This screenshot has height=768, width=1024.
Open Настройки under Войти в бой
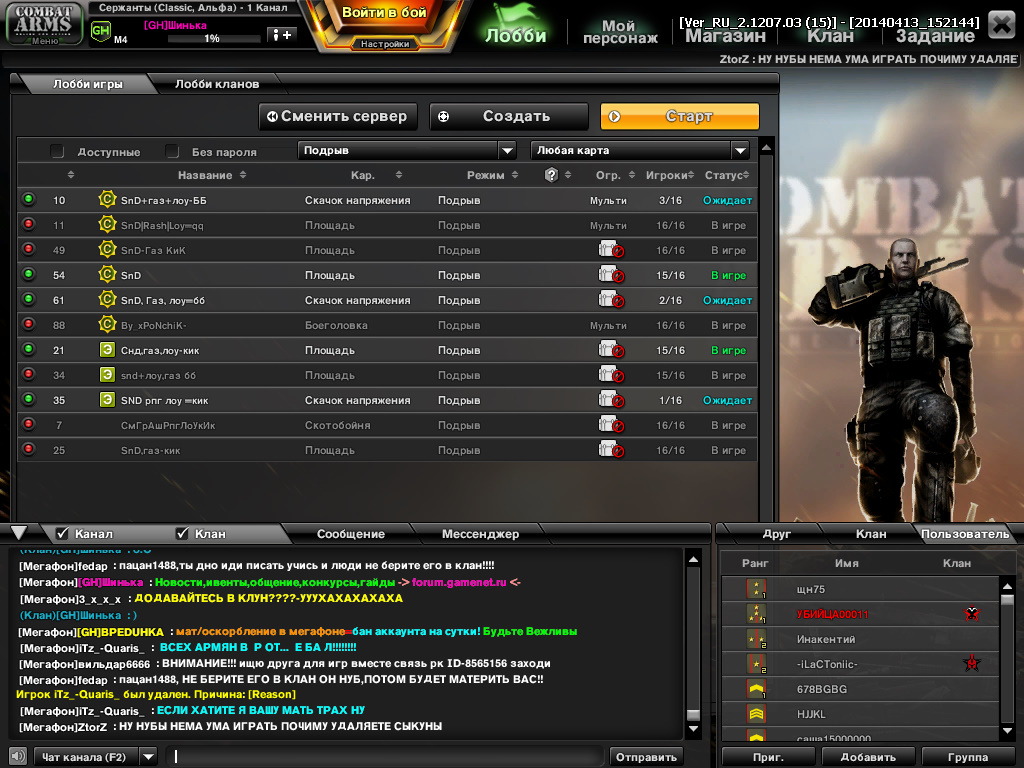pyautogui.click(x=385, y=44)
